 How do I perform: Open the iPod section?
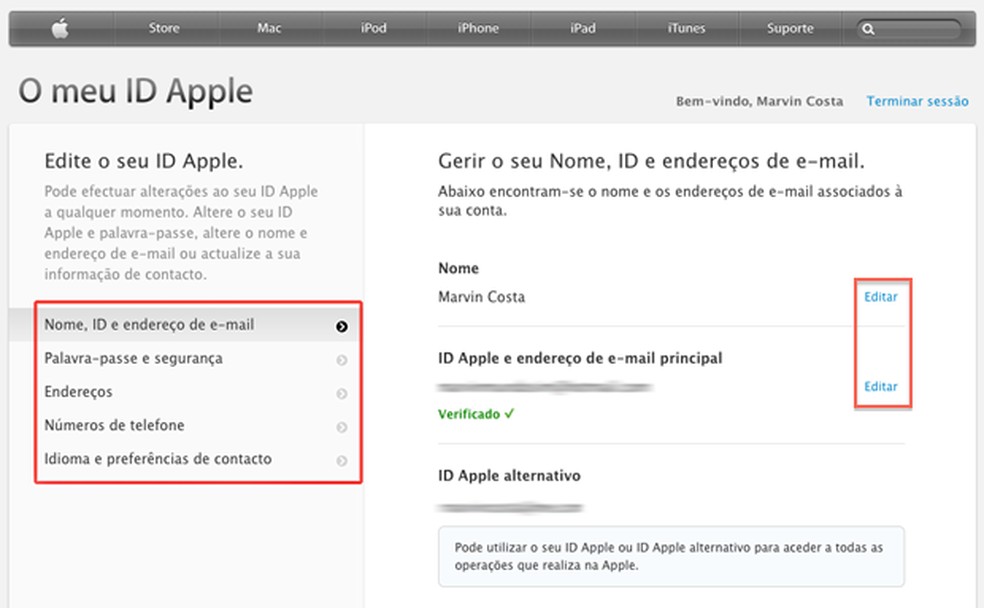click(373, 28)
